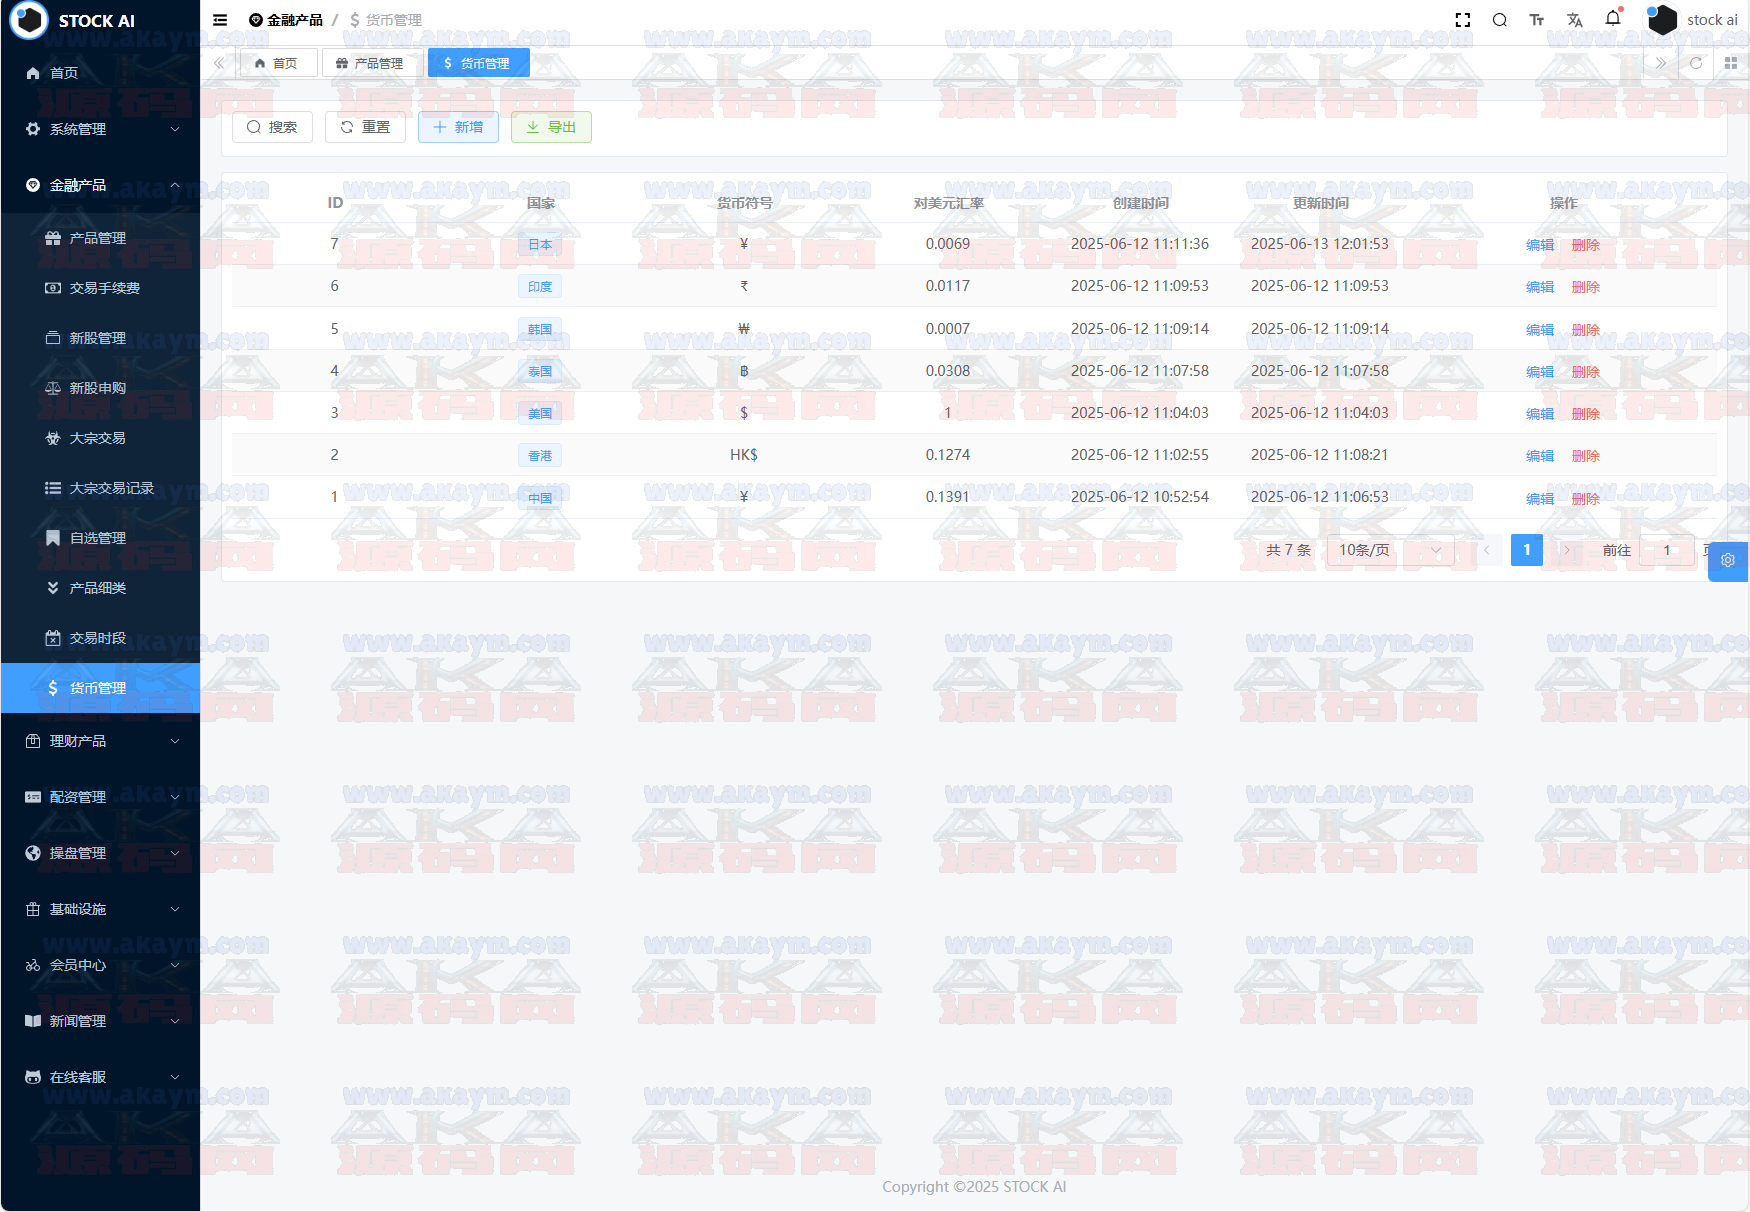Screen dimensions: 1750x1212
Task: Collapse the sidebar with the hamburger icon
Action: coord(220,20)
